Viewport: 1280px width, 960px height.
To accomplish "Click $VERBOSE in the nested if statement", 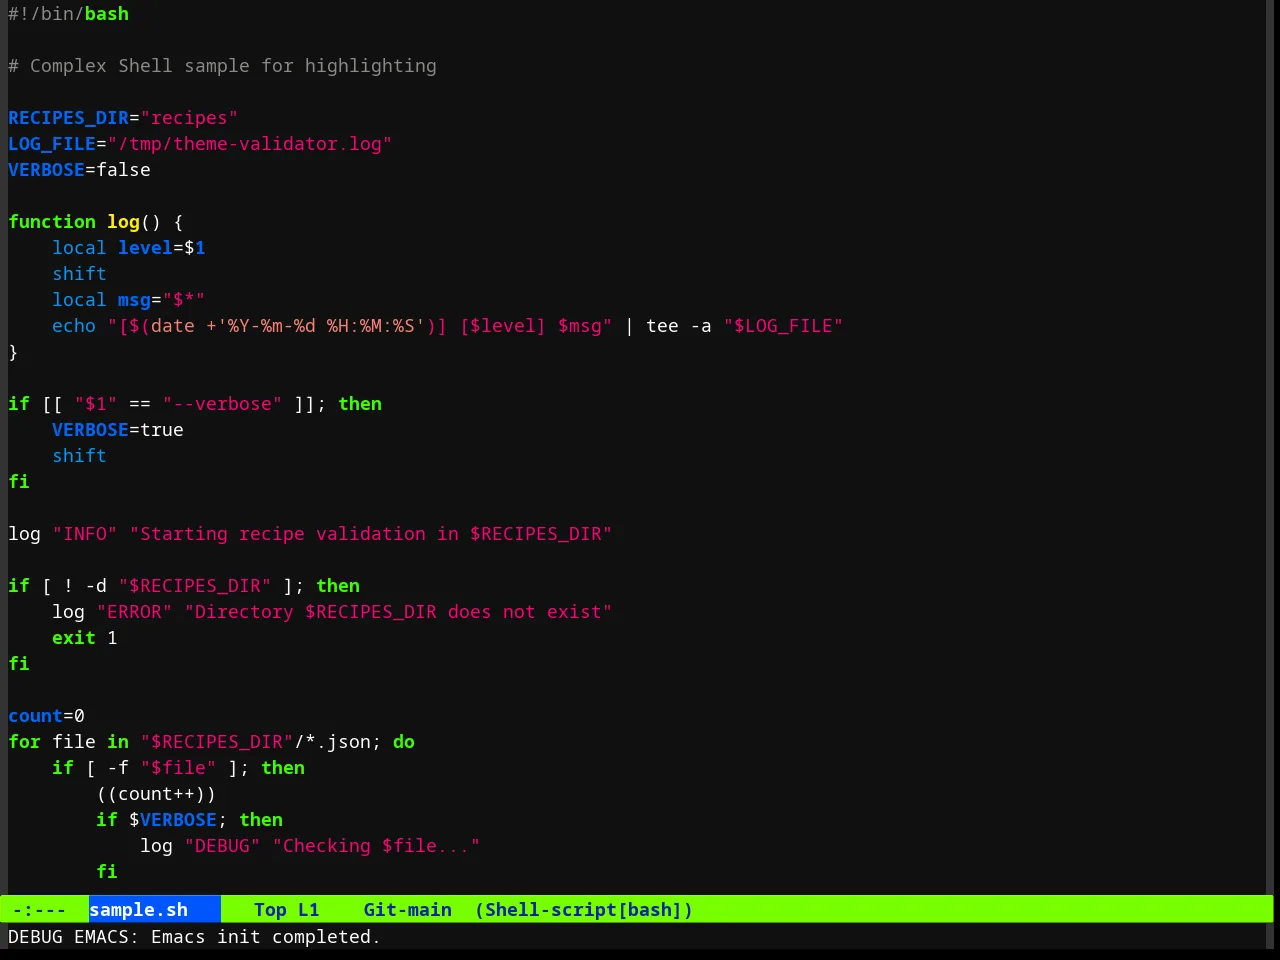I will [173, 820].
